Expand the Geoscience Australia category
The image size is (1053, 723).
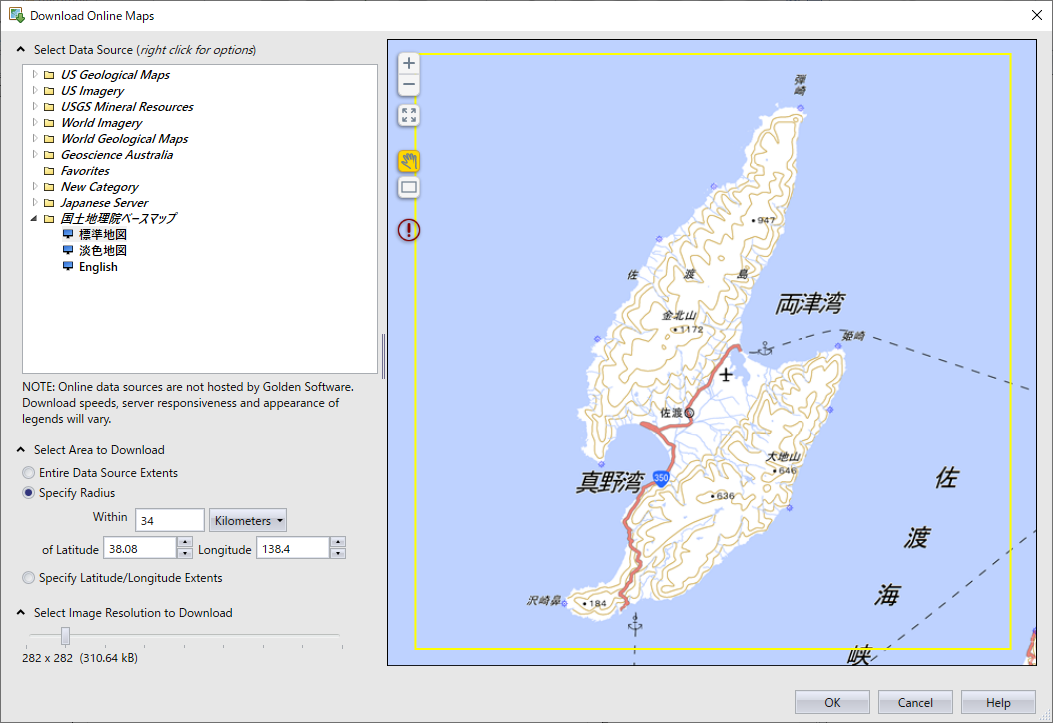pyautogui.click(x=35, y=155)
